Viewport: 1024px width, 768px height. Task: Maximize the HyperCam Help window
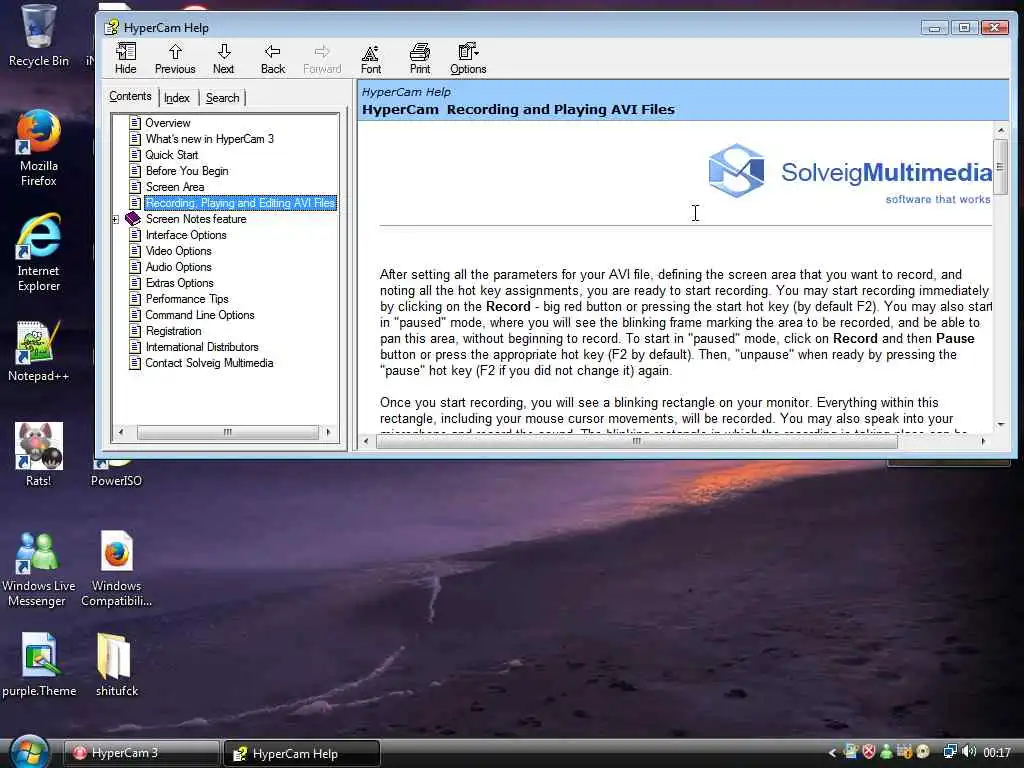coord(965,27)
